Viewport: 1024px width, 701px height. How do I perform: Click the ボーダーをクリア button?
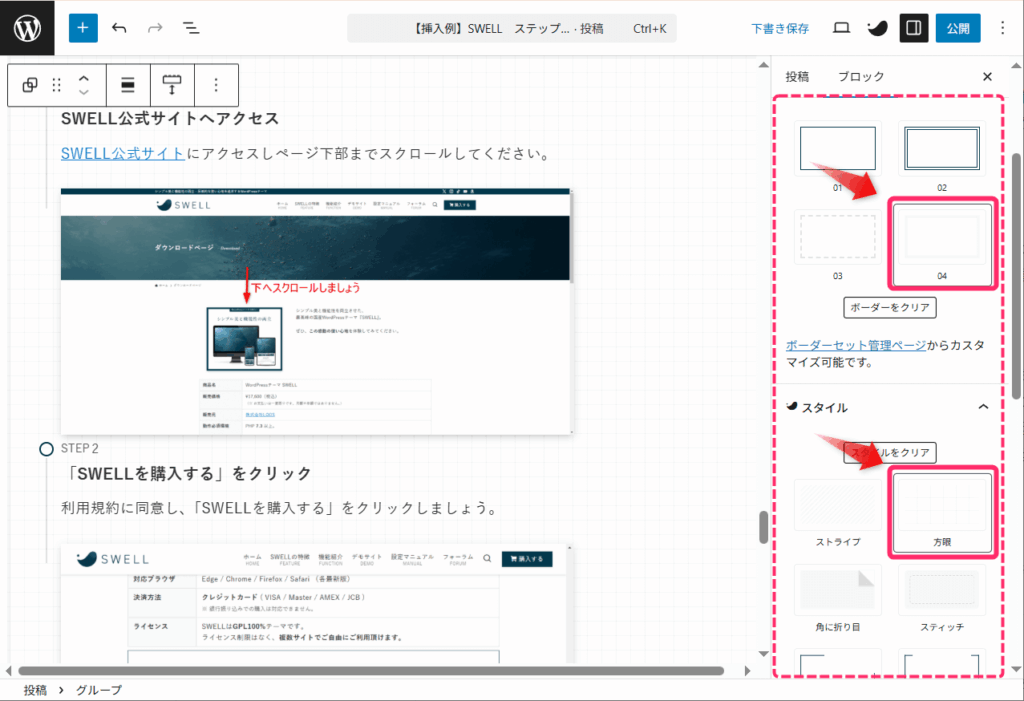pos(890,307)
